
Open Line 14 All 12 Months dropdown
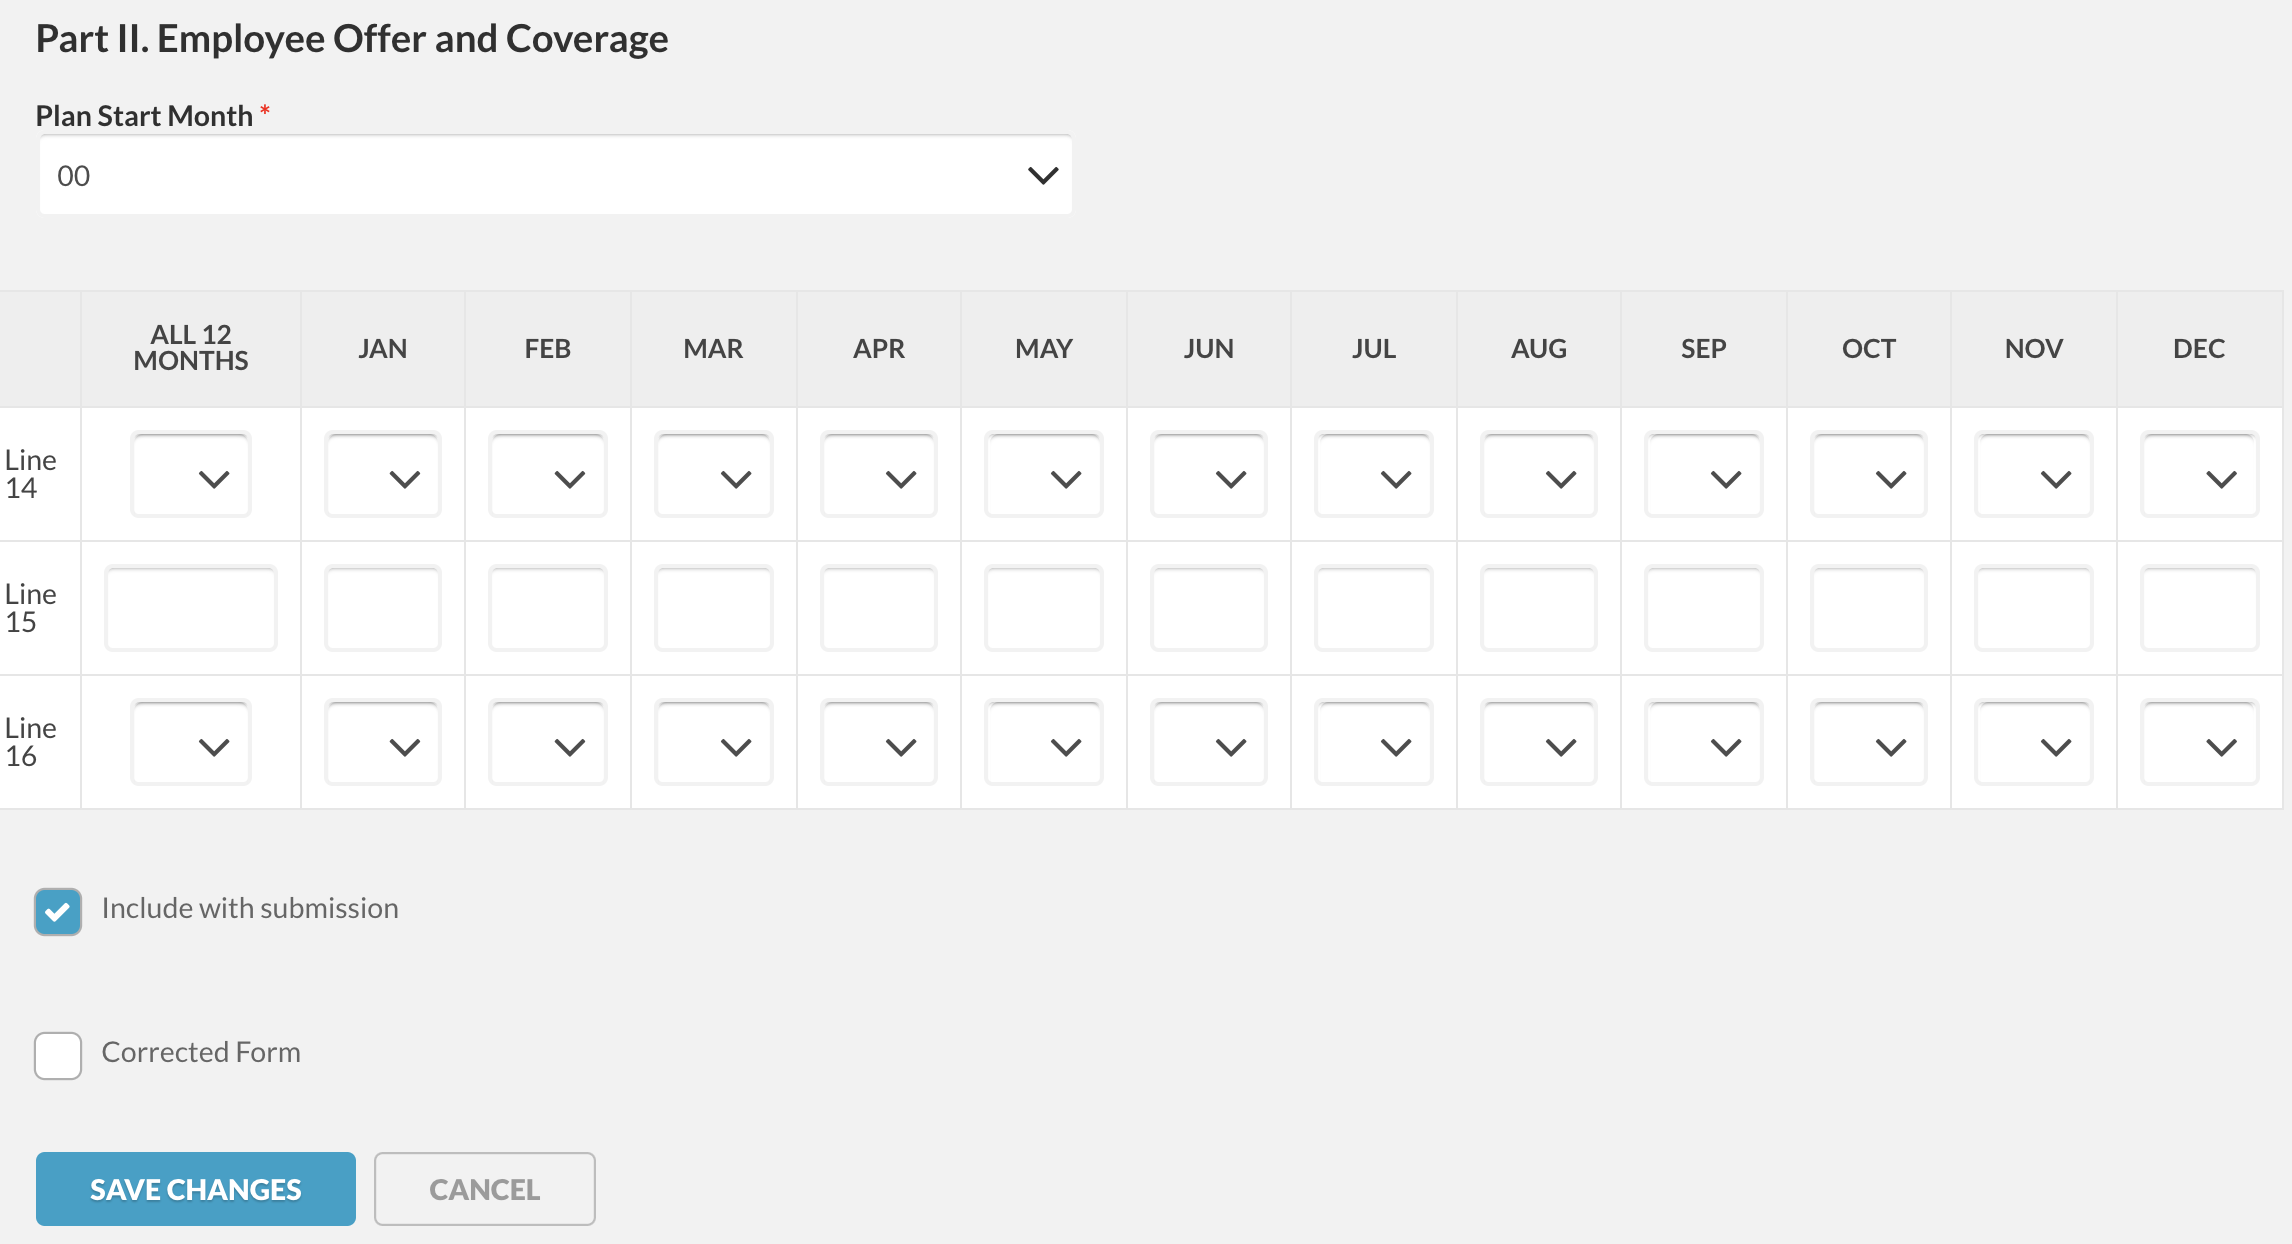[x=190, y=474]
